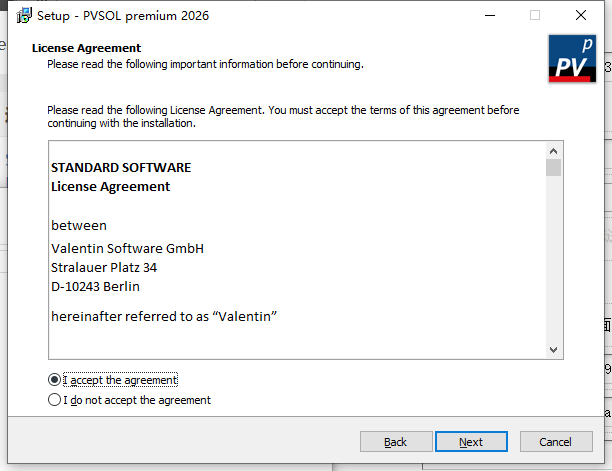Viewport: 612px width, 471px height.
Task: Cancel the installation
Action: (x=555, y=442)
